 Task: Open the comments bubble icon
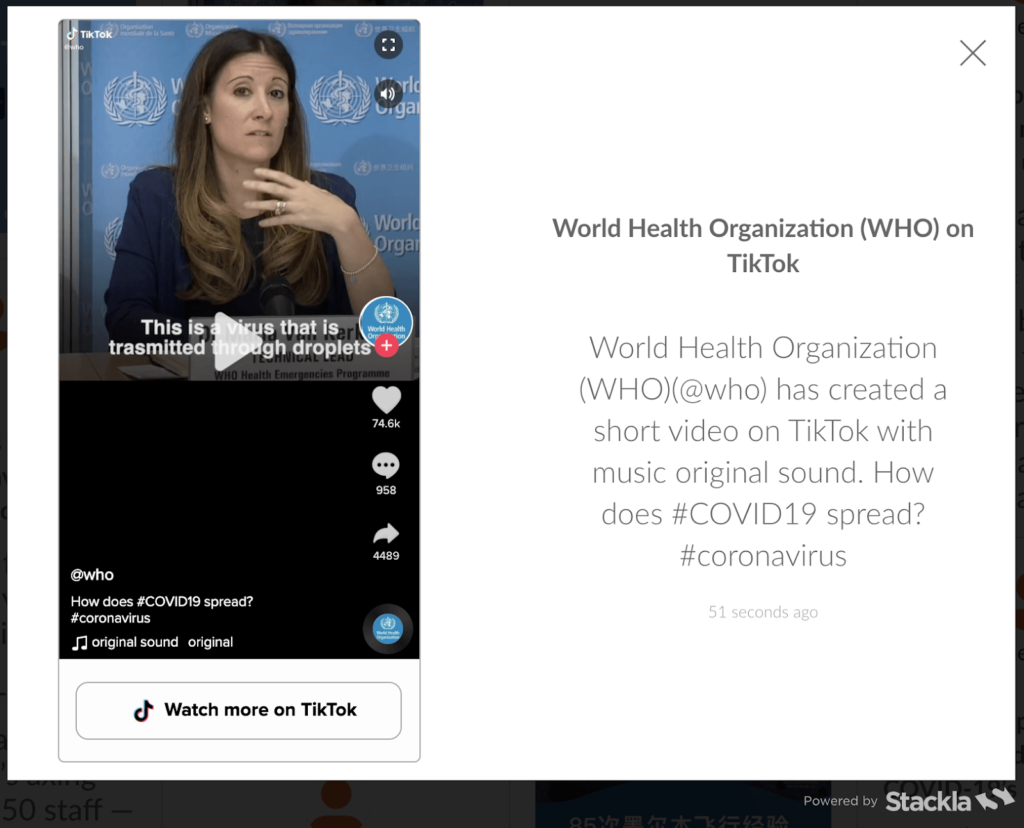tap(385, 466)
